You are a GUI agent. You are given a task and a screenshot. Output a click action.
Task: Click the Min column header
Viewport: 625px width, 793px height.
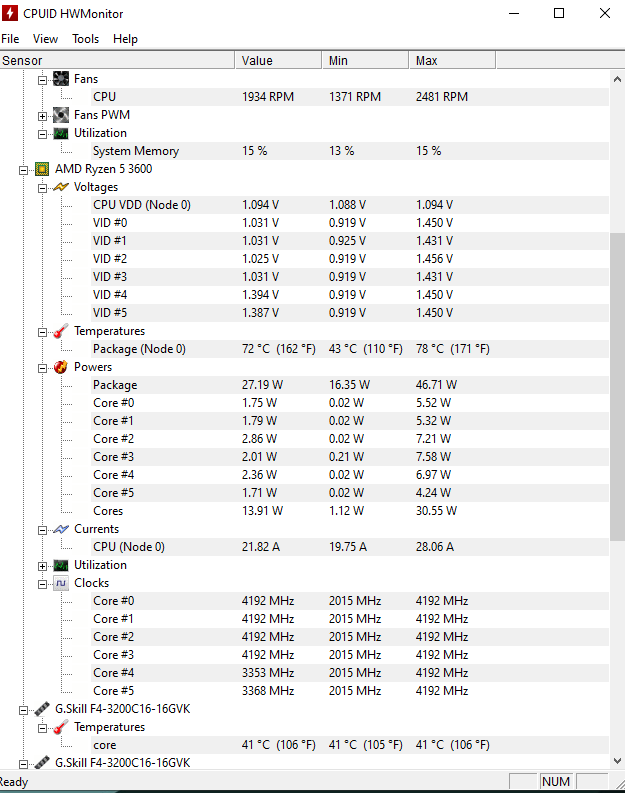click(365, 60)
